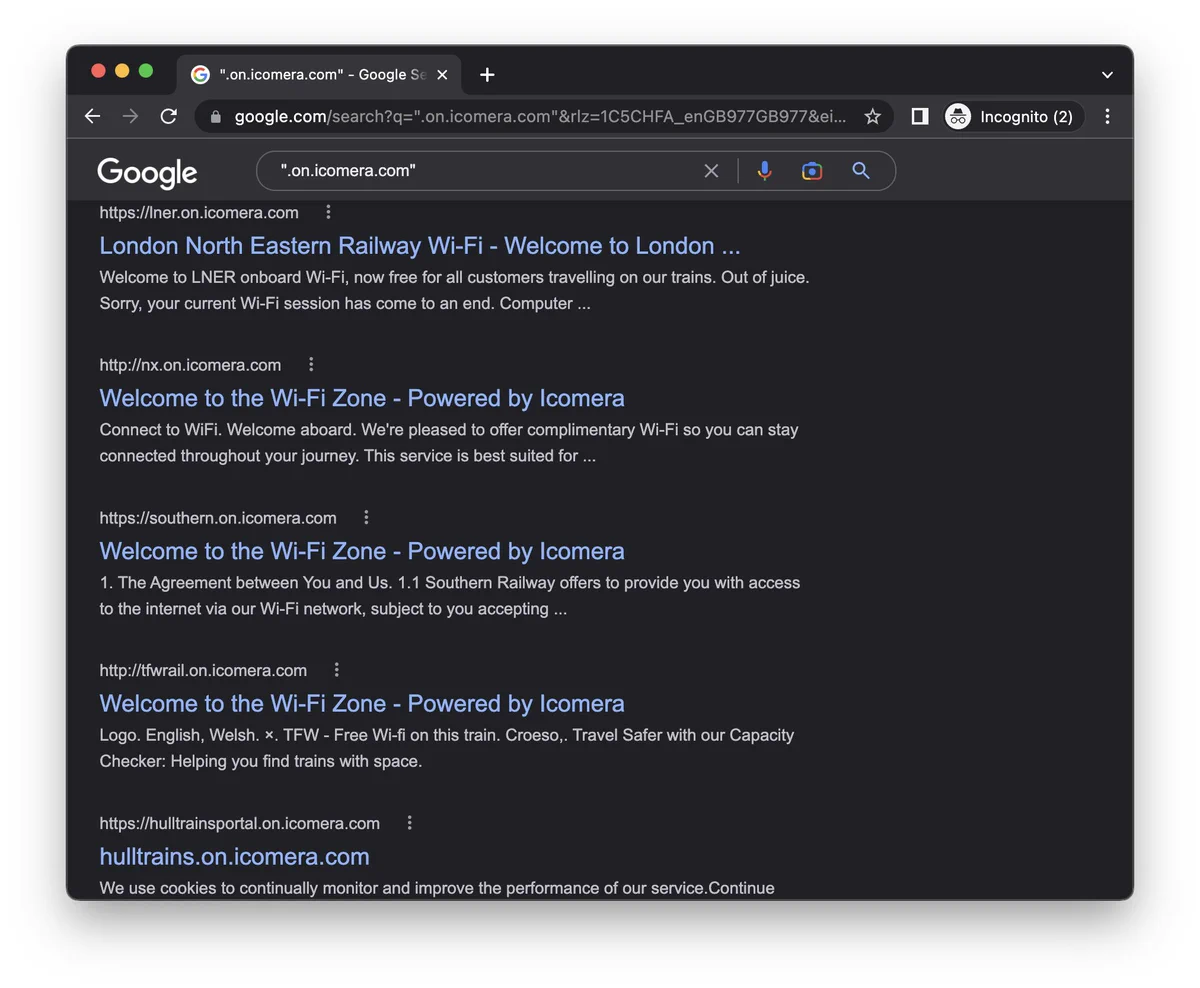Open a new tab with the plus button
Screen dimensions: 1200x988
487,75
